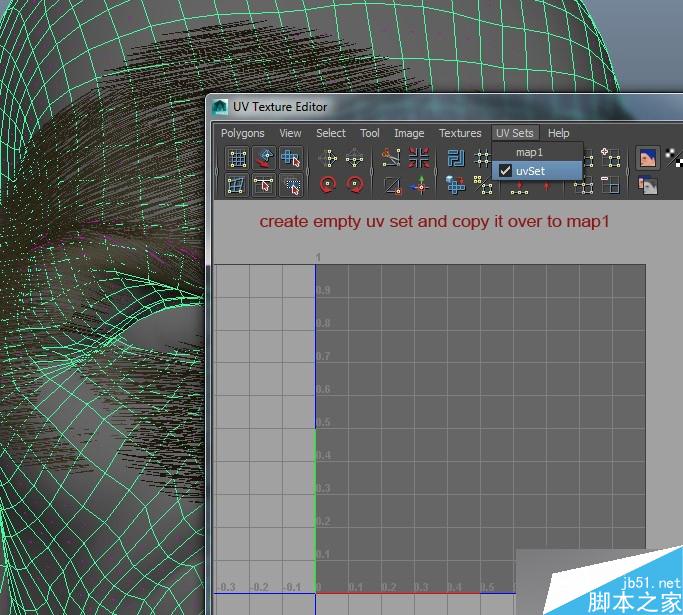Screen dimensions: 683x615
Task: Close the open UV Sets menu
Action: [x=515, y=133]
